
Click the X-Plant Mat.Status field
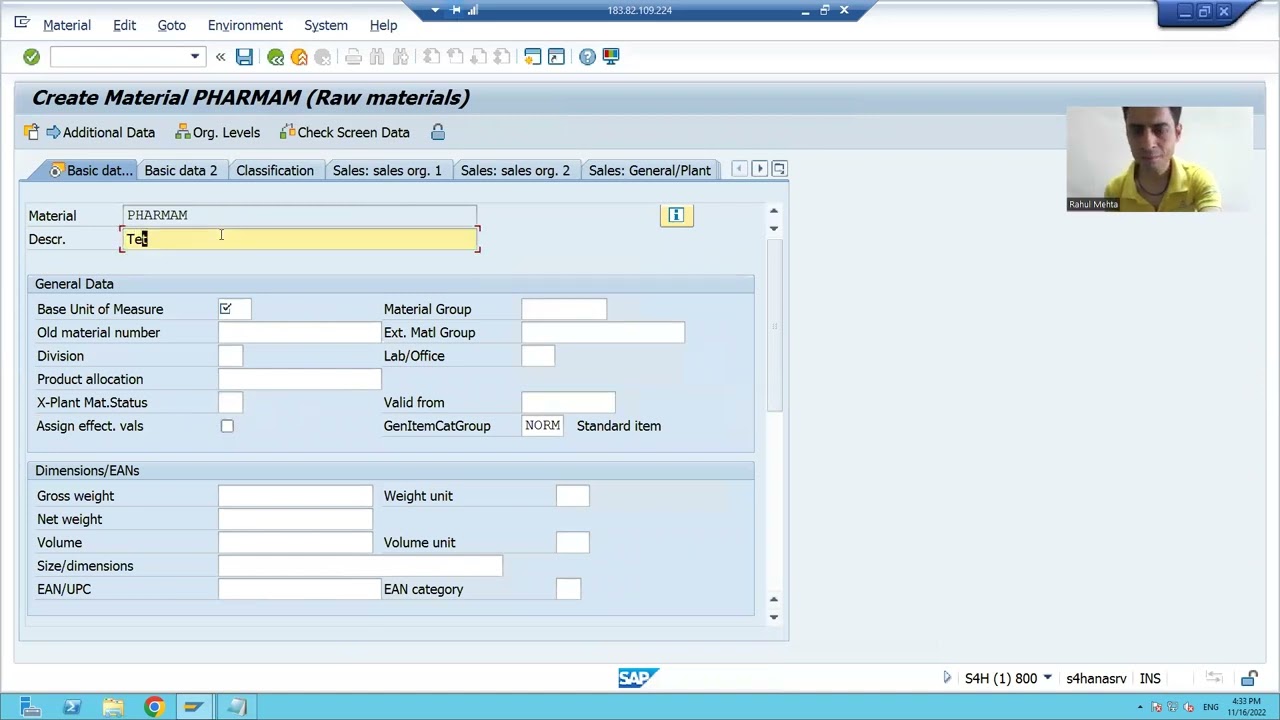click(x=230, y=402)
